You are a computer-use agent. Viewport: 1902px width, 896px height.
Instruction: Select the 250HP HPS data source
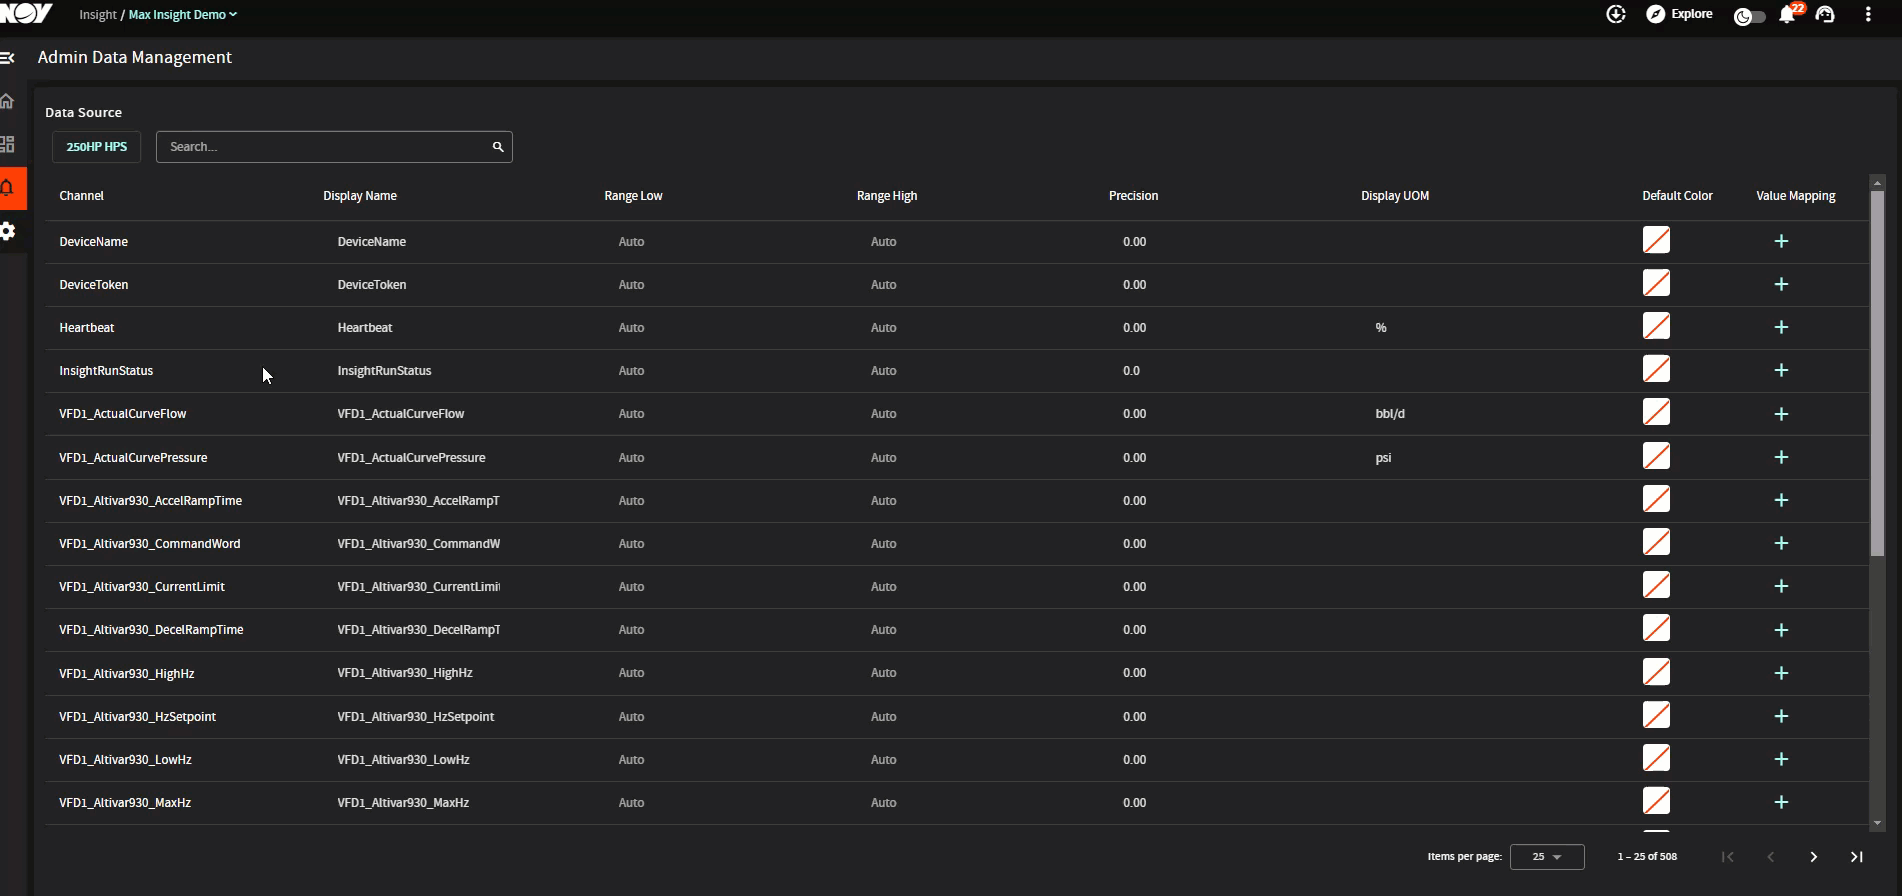click(x=97, y=147)
